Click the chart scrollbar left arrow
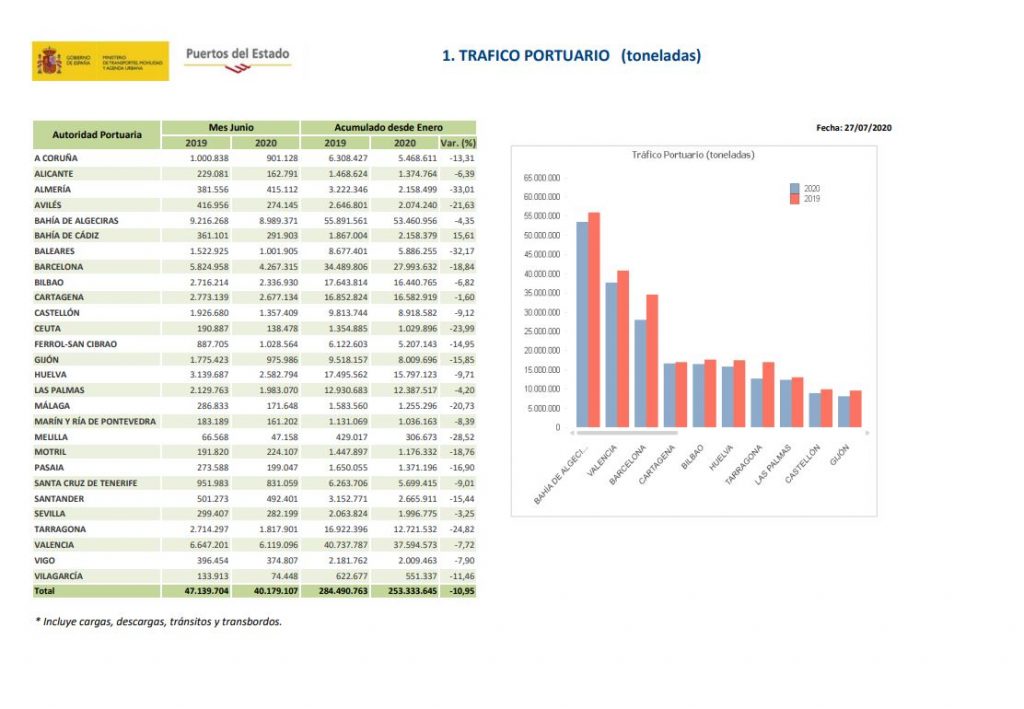 pos(571,433)
